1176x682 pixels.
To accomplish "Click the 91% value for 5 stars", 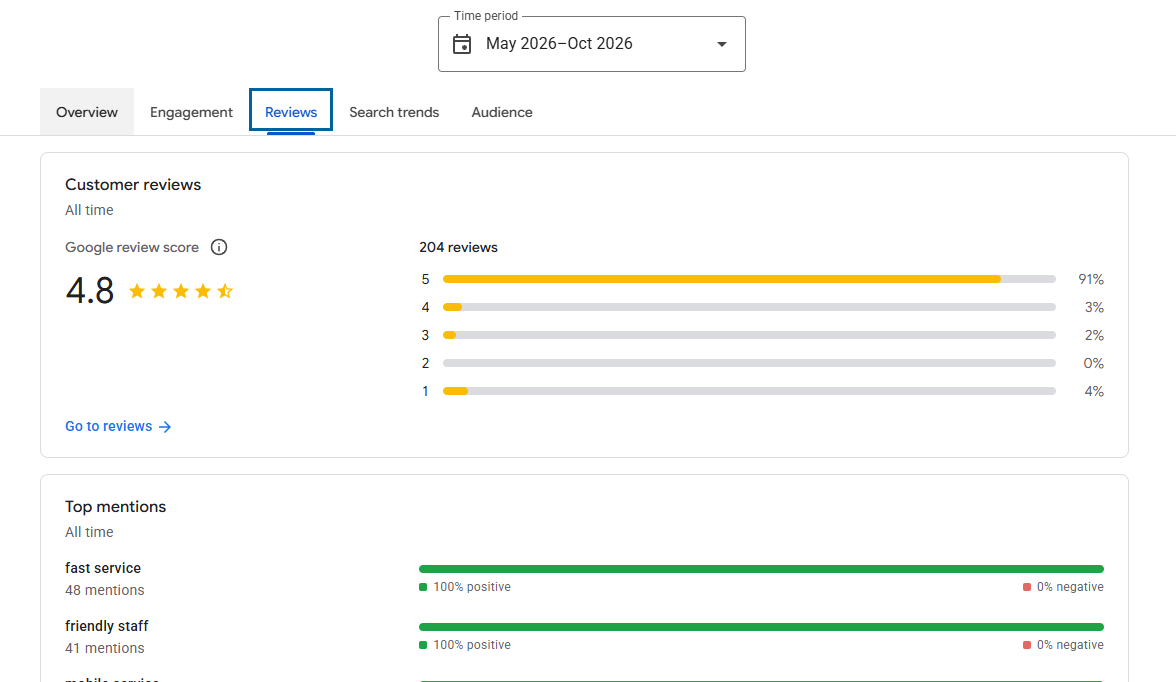I will click(x=1090, y=279).
